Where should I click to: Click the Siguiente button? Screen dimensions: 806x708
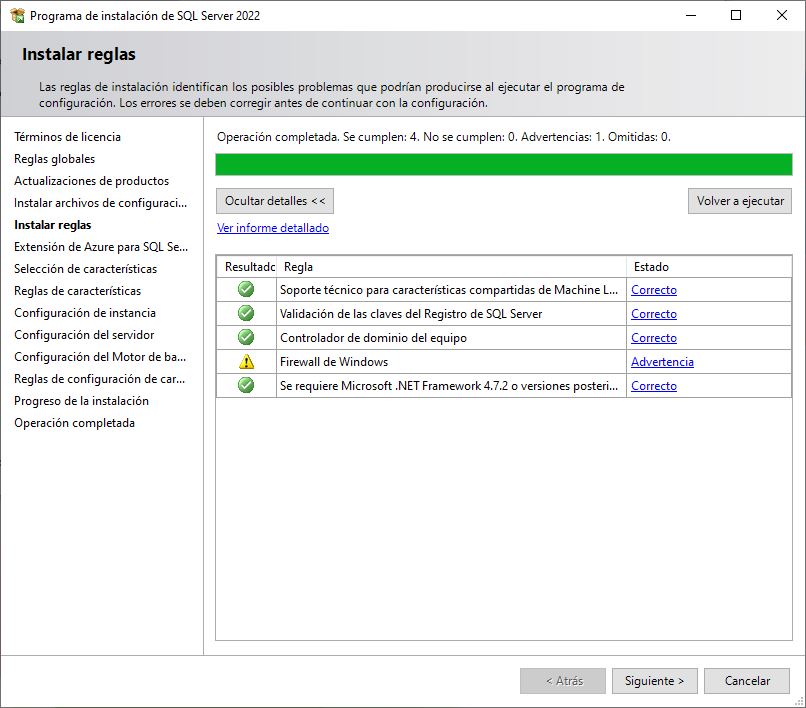654,680
